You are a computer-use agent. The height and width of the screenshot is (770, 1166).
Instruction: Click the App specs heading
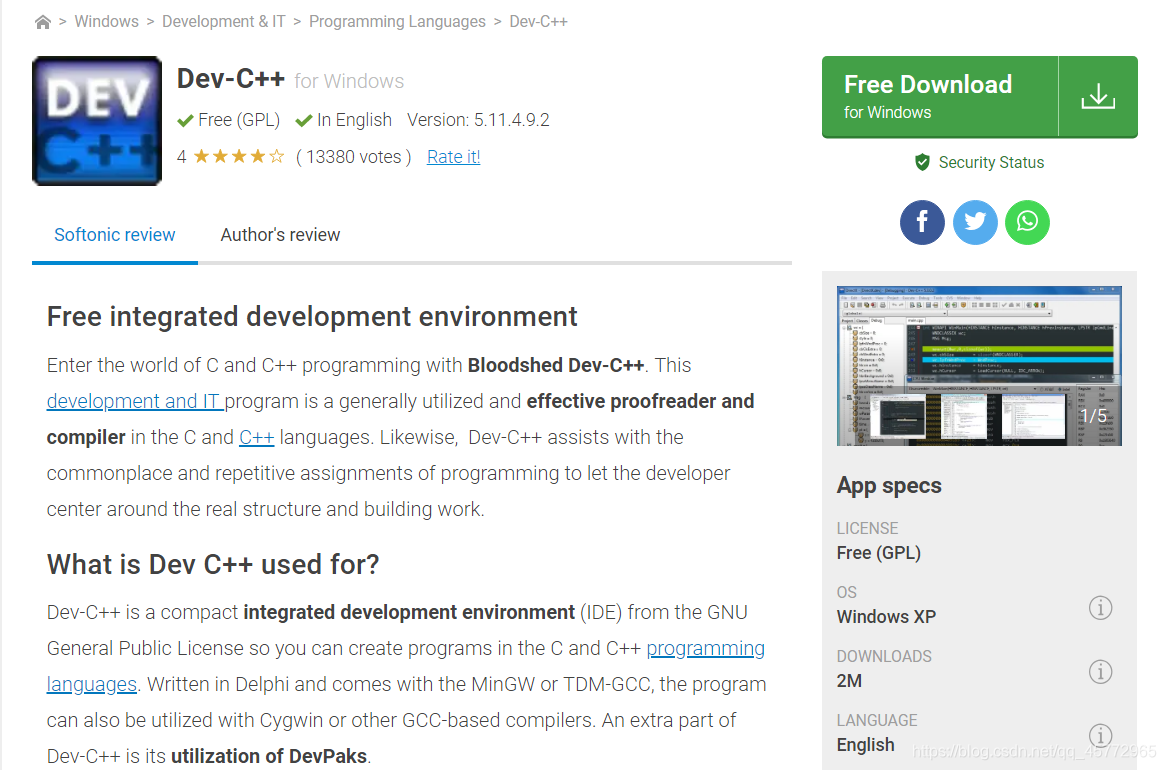coord(889,485)
